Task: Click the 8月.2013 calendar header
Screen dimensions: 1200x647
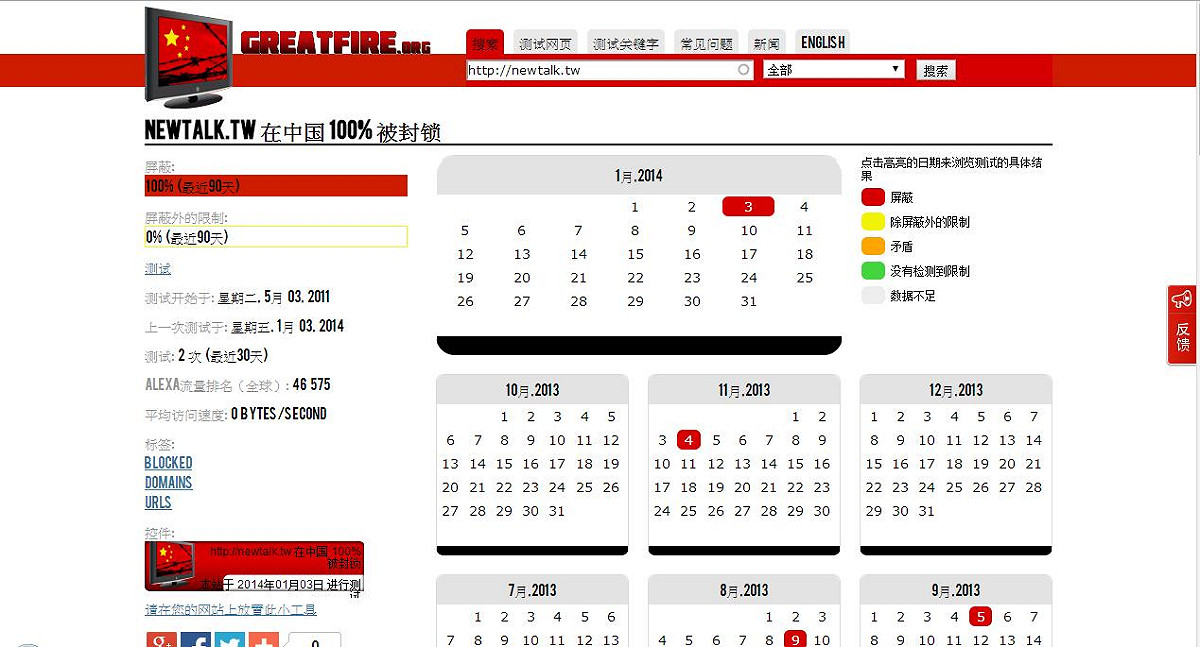Action: click(x=744, y=590)
